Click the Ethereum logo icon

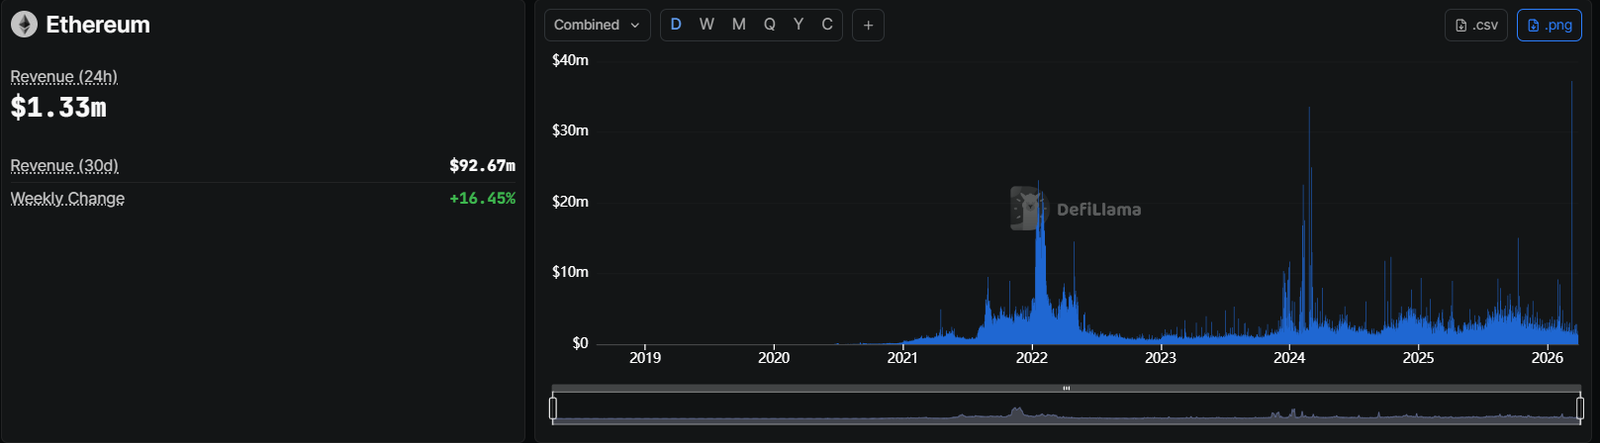pyautogui.click(x=24, y=25)
